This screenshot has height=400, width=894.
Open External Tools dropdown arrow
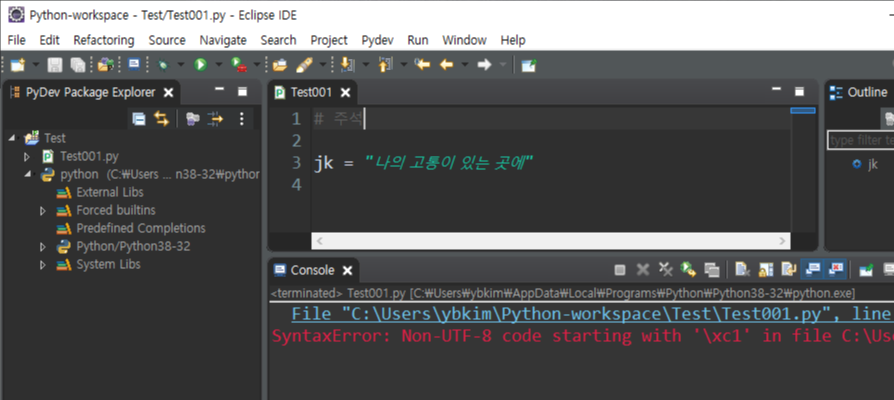pyautogui.click(x=256, y=65)
